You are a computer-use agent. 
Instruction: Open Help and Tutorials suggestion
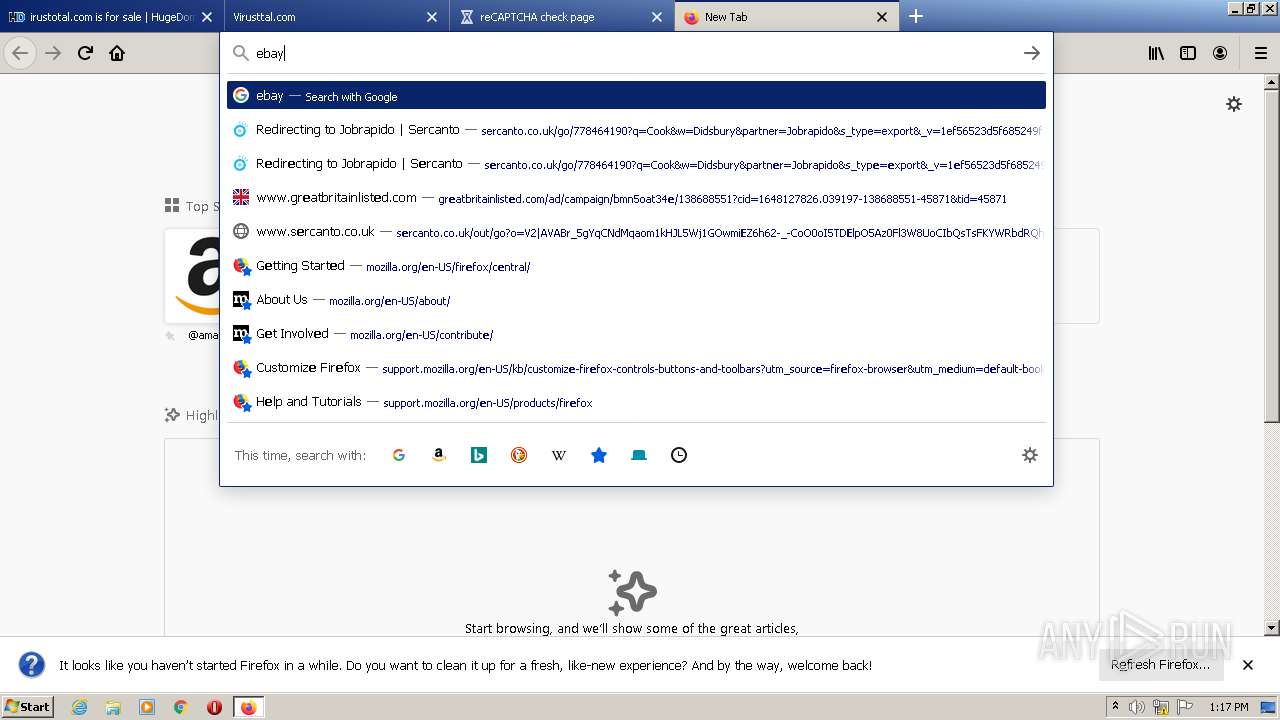click(636, 402)
